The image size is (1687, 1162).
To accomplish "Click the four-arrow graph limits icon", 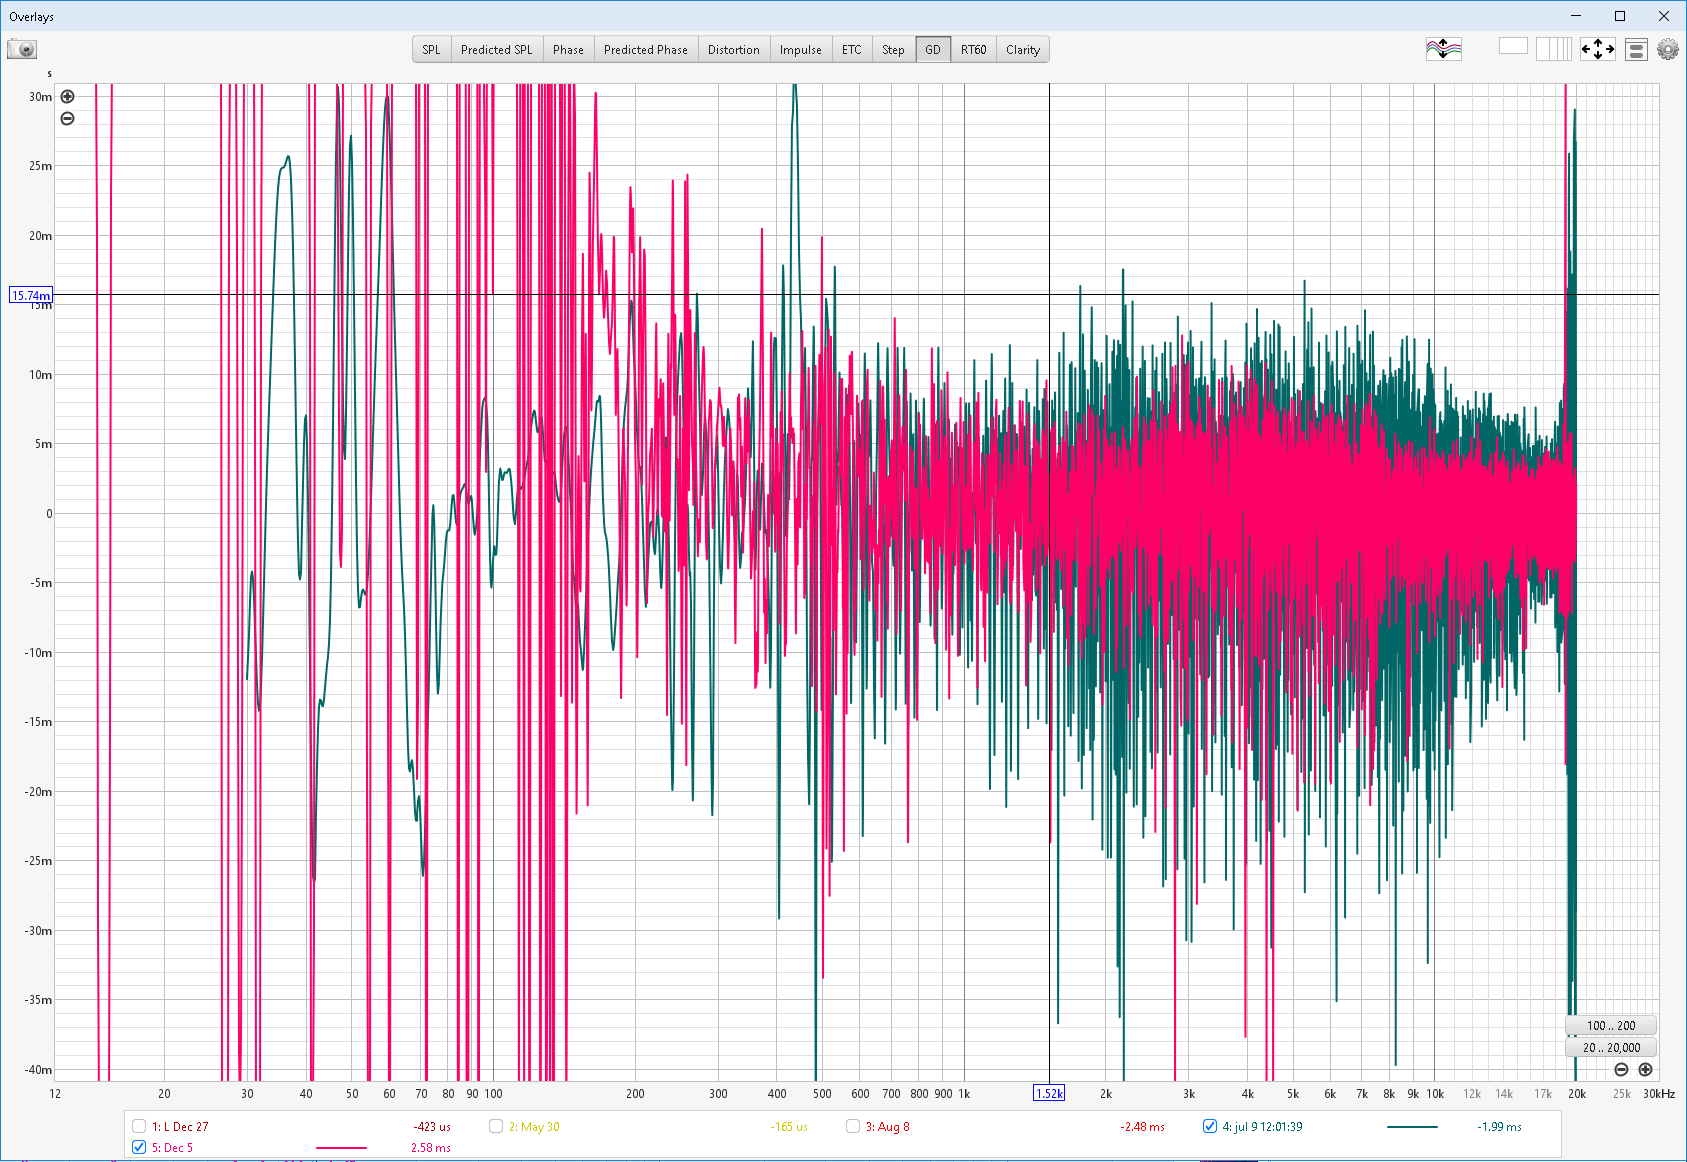I will (x=1597, y=49).
